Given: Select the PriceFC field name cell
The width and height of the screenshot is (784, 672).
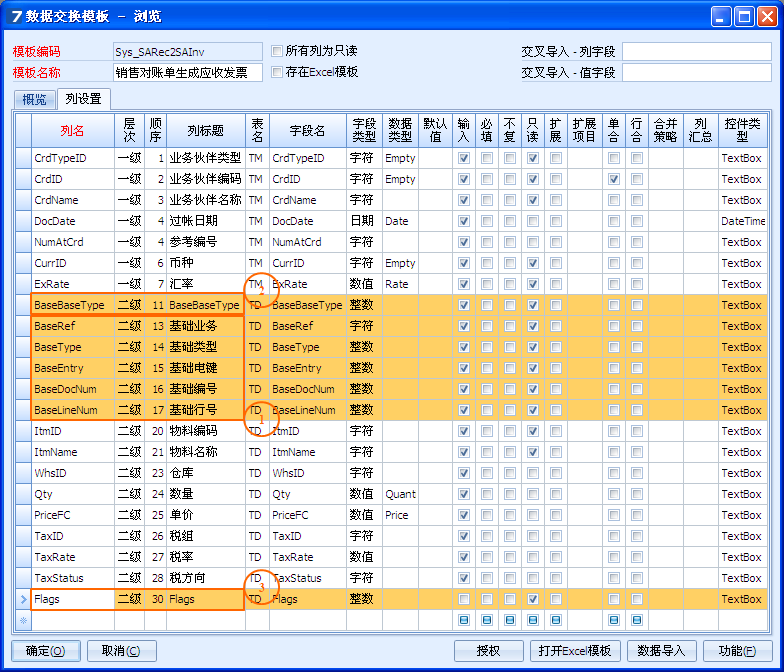Looking at the screenshot, I should [x=308, y=515].
